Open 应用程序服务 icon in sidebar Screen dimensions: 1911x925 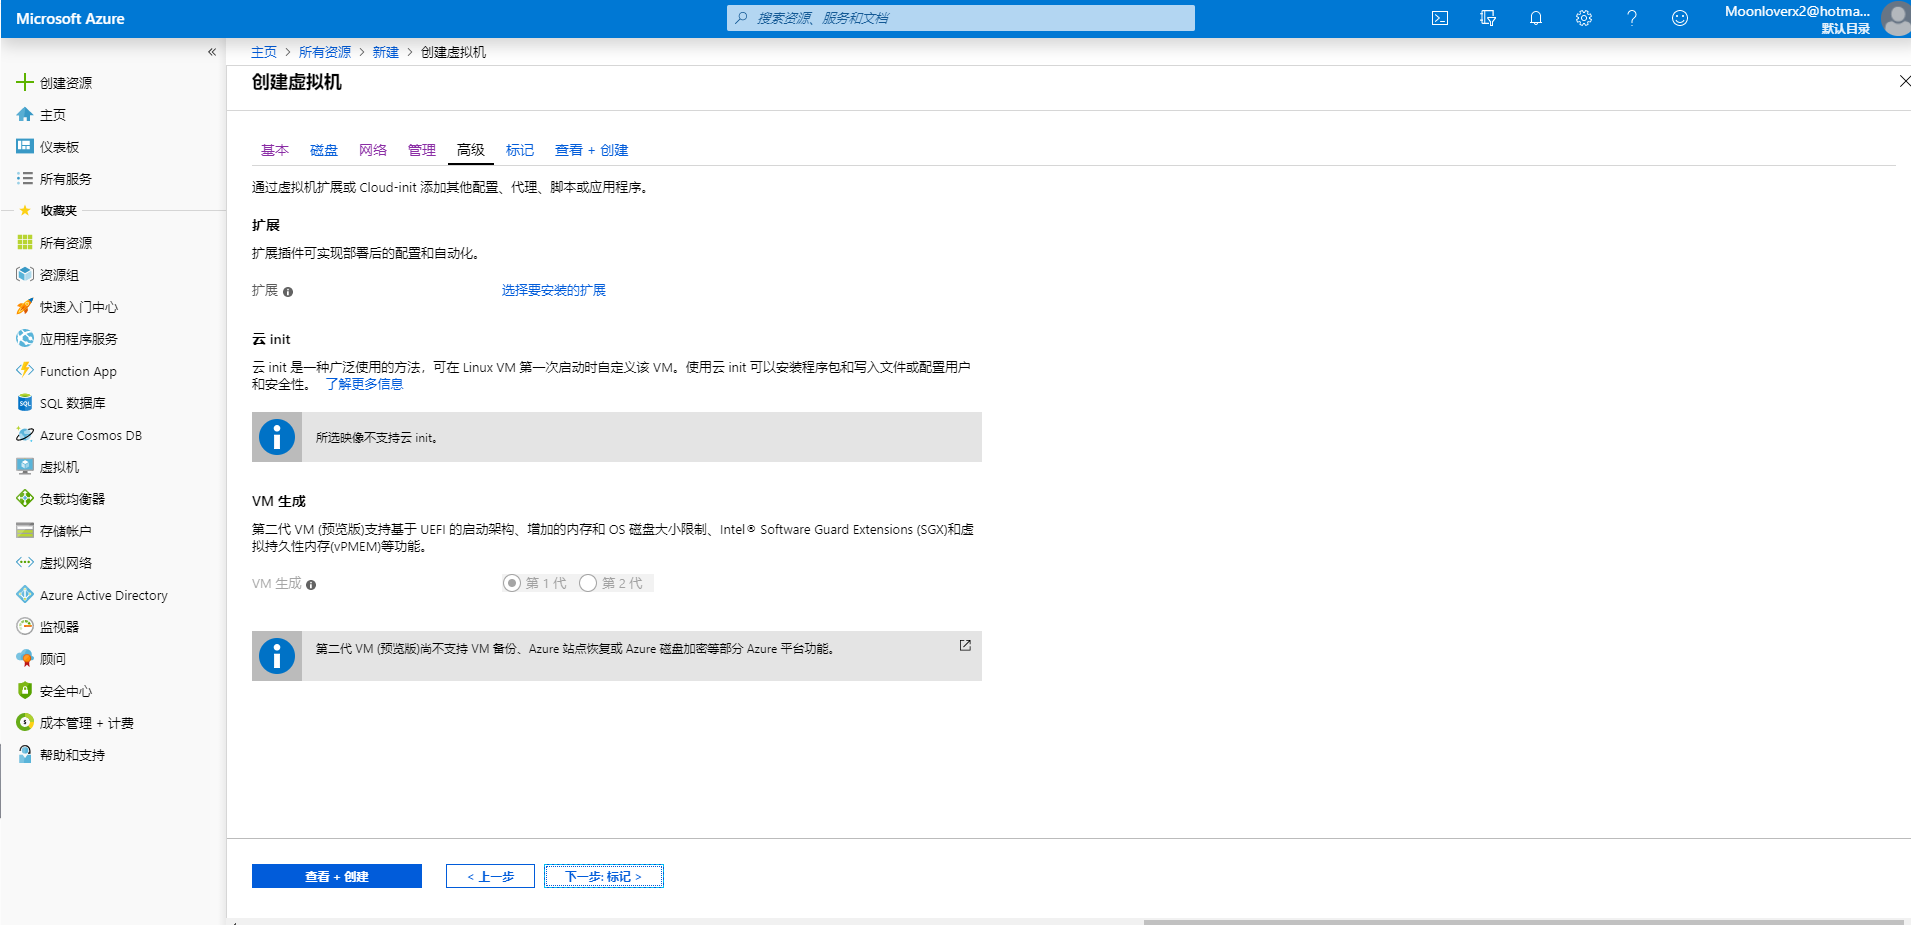click(25, 338)
